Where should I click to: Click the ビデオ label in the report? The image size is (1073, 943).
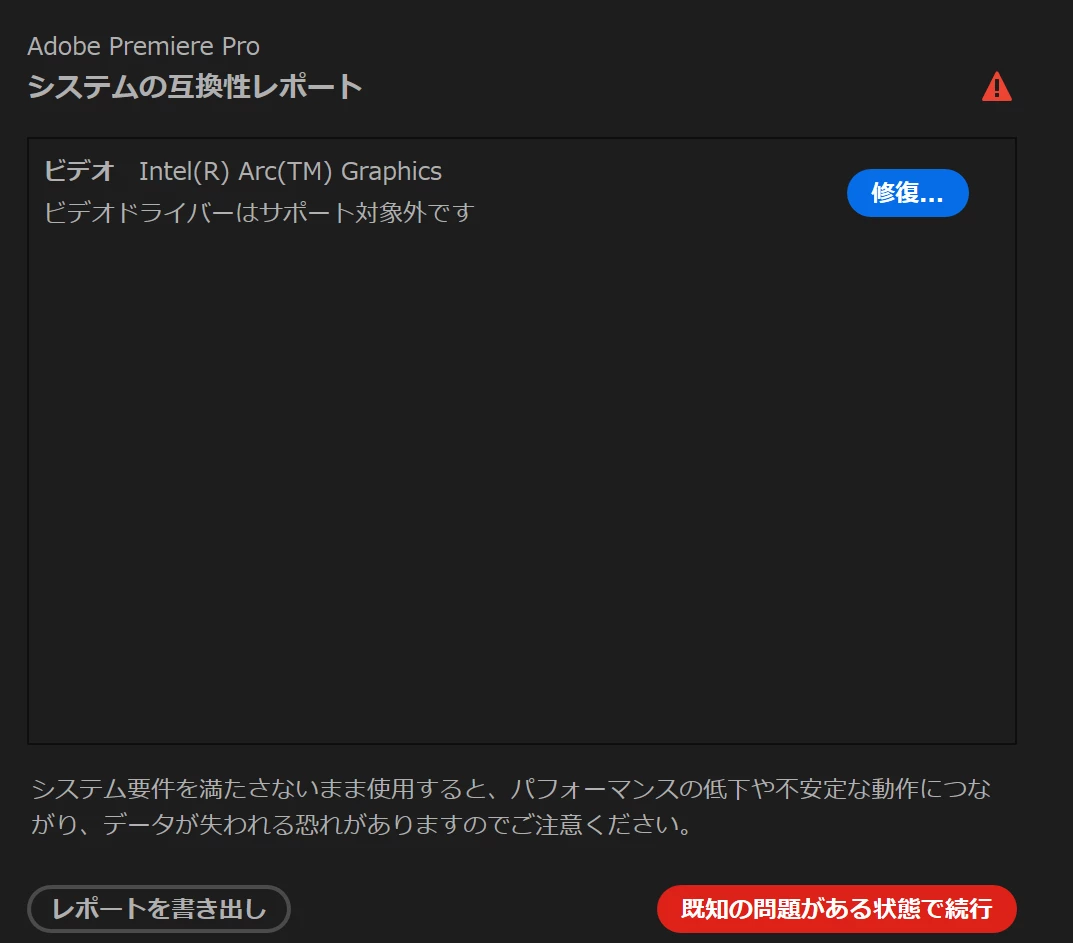point(79,171)
